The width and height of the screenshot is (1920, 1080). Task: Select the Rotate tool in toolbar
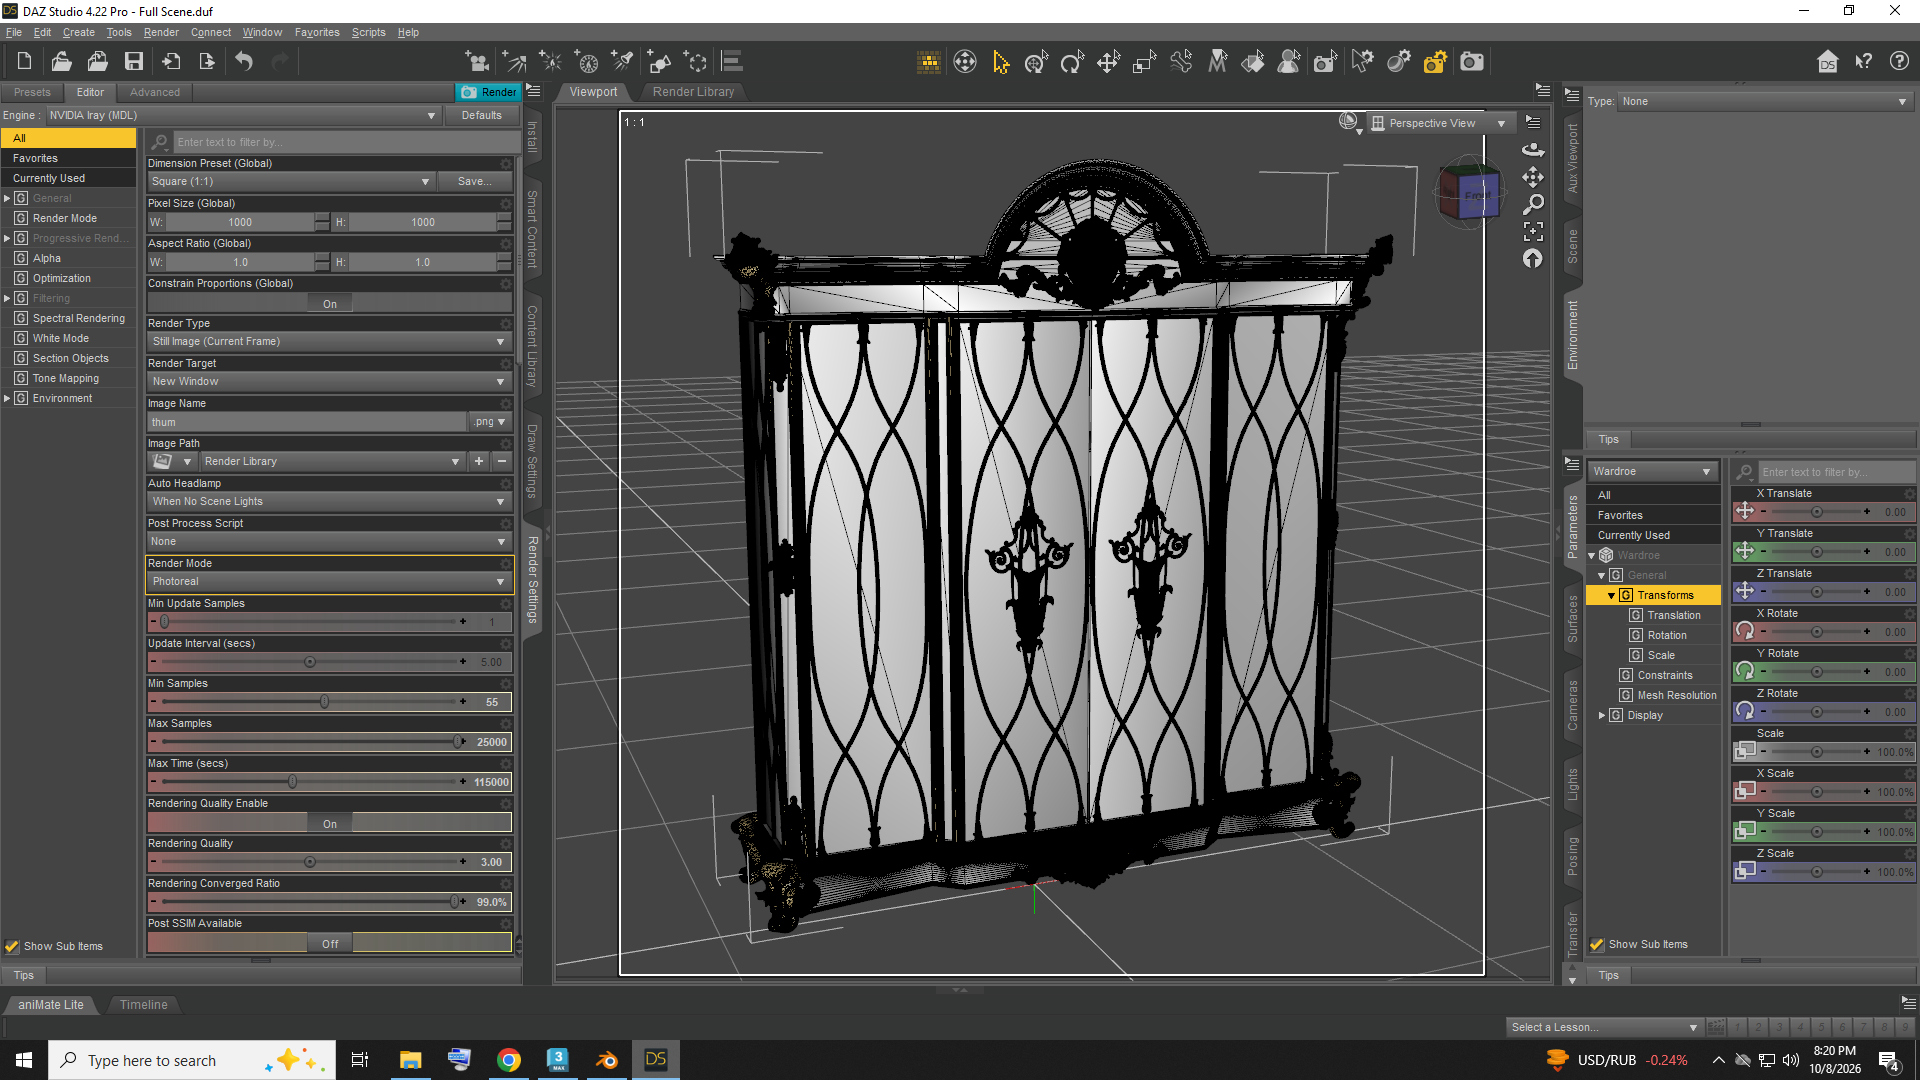[1072, 62]
